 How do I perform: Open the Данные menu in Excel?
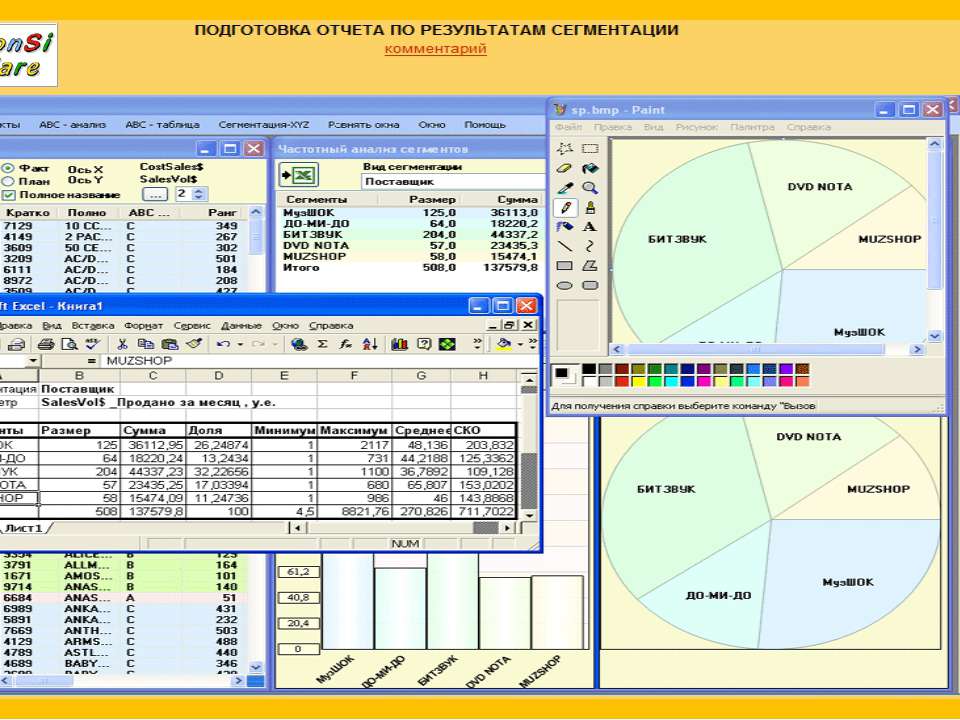(x=241, y=326)
